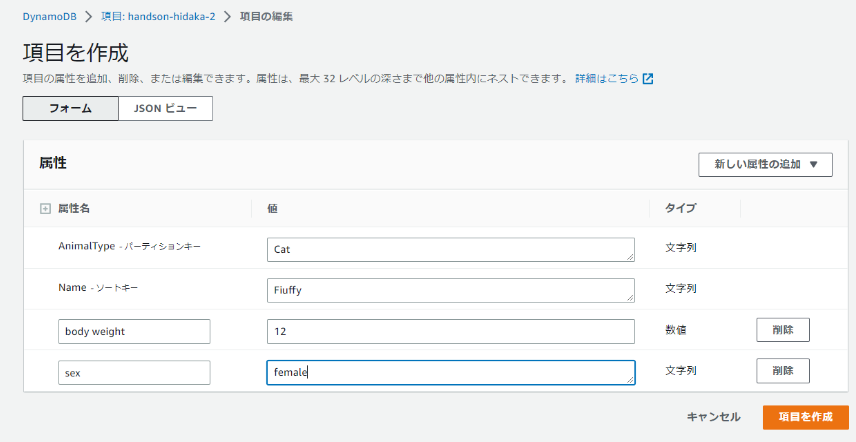Click the resize handle of the female field
Screen dimensions: 856x442
pyautogui.click(x=630, y=380)
